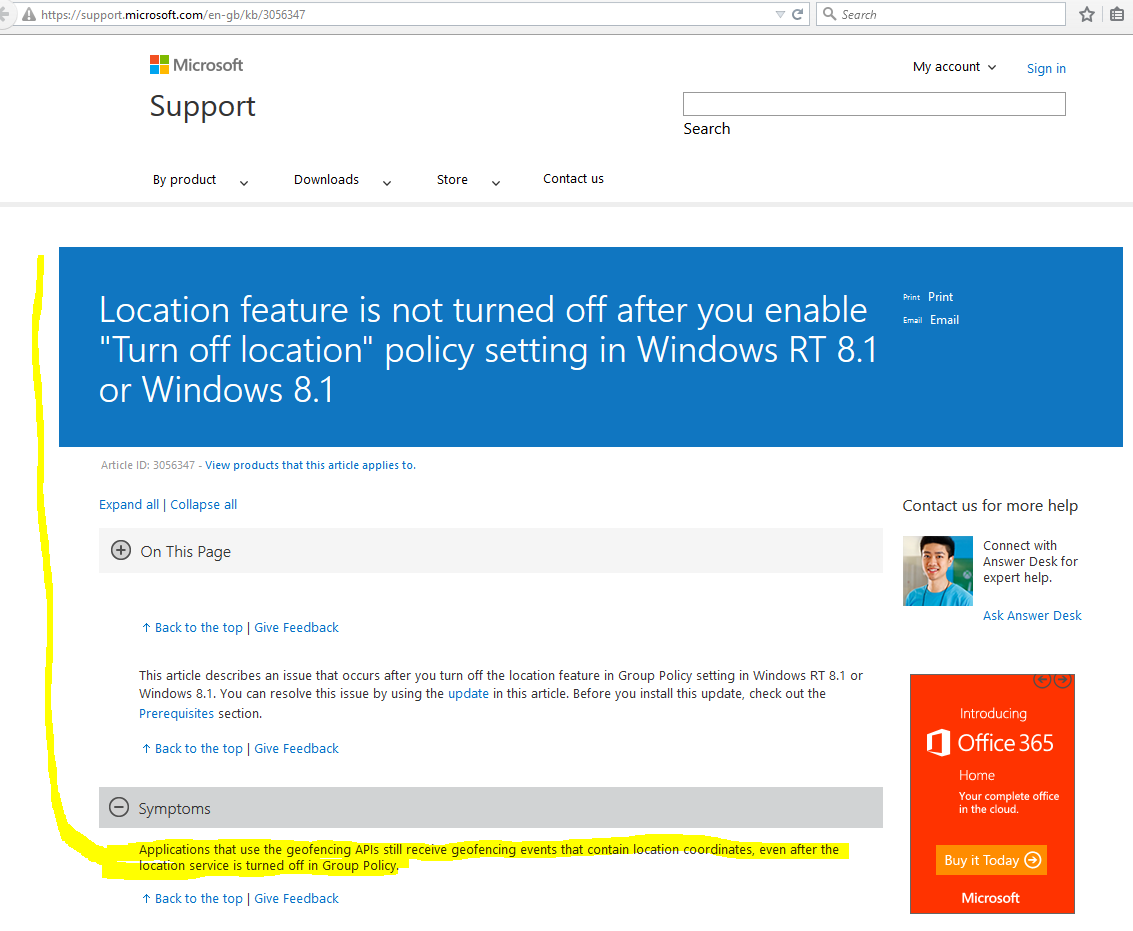Expand On This Page plus icon
Viewport: 1133px width, 931px height.
(121, 551)
